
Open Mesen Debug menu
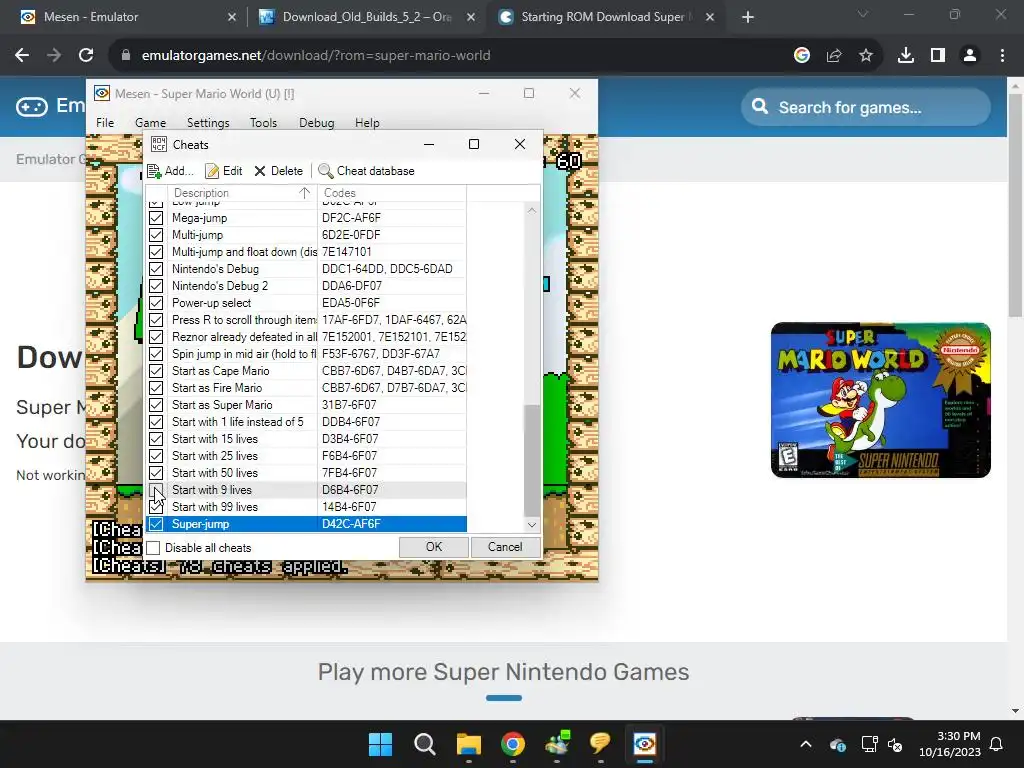click(317, 123)
